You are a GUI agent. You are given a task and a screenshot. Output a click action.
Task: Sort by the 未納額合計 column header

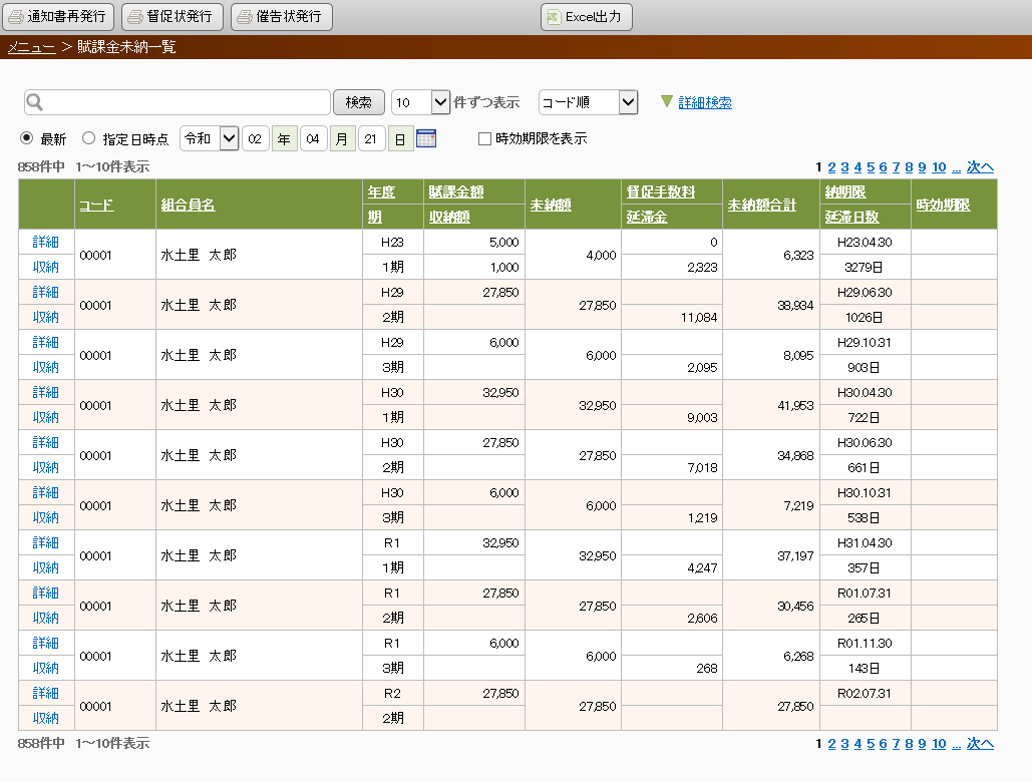point(762,205)
